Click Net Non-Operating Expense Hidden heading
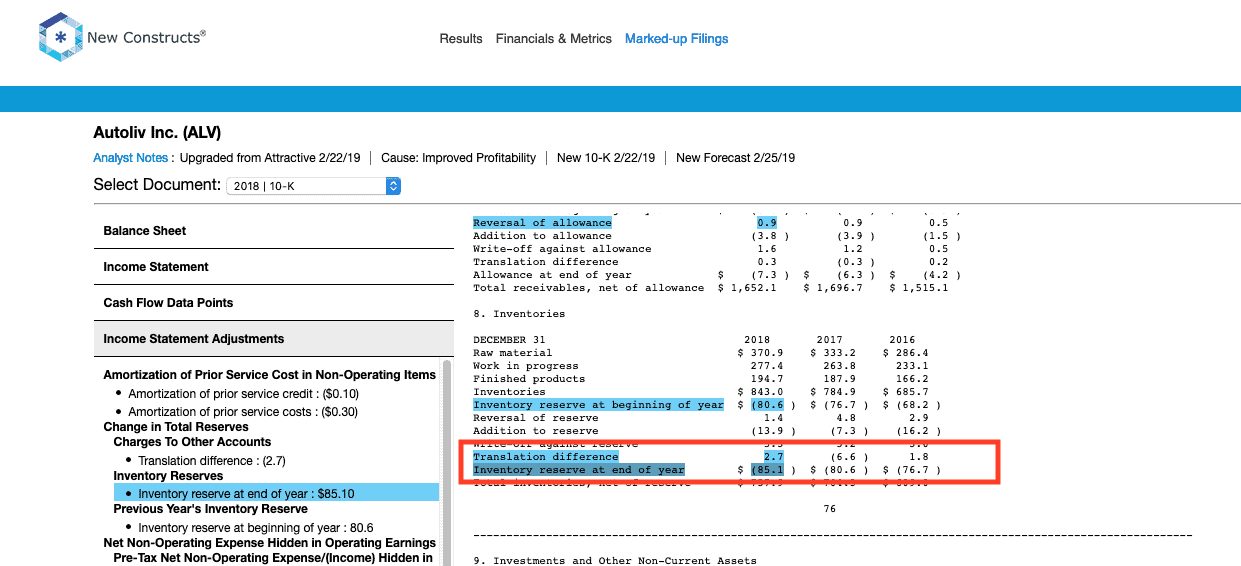Viewport: 1241px width, 566px height. pos(270,543)
